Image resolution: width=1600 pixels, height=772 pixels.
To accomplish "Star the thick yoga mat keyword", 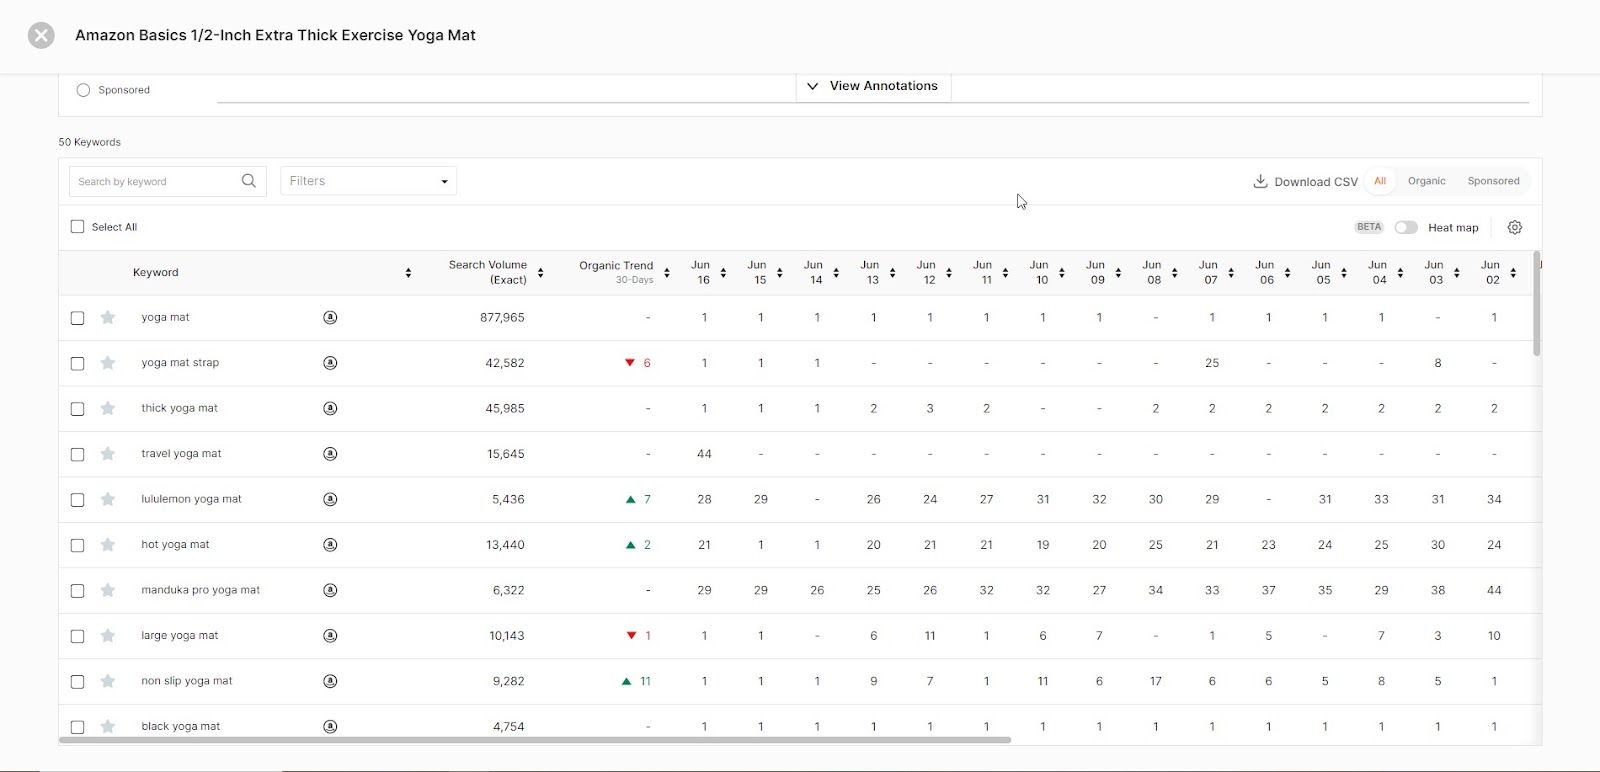I will tap(108, 408).
